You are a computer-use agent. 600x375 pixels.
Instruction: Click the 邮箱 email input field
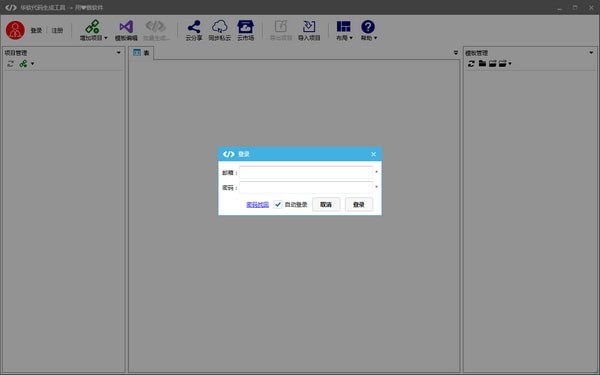306,173
